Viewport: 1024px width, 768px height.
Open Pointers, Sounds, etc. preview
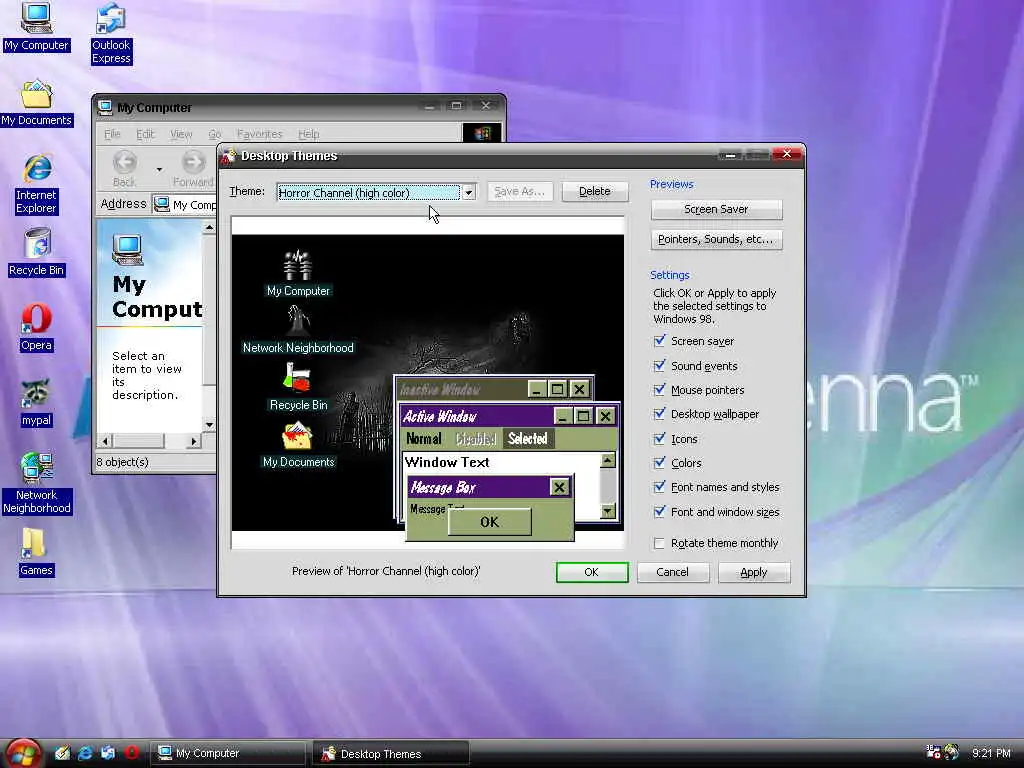716,239
